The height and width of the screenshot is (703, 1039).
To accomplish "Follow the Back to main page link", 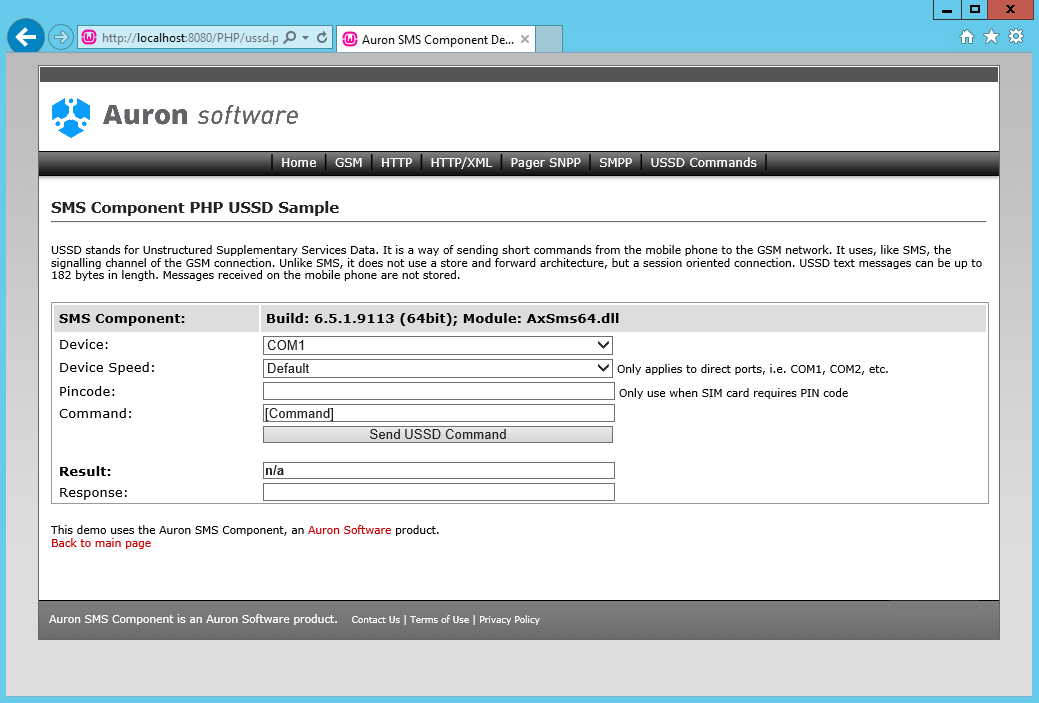I will 101,543.
